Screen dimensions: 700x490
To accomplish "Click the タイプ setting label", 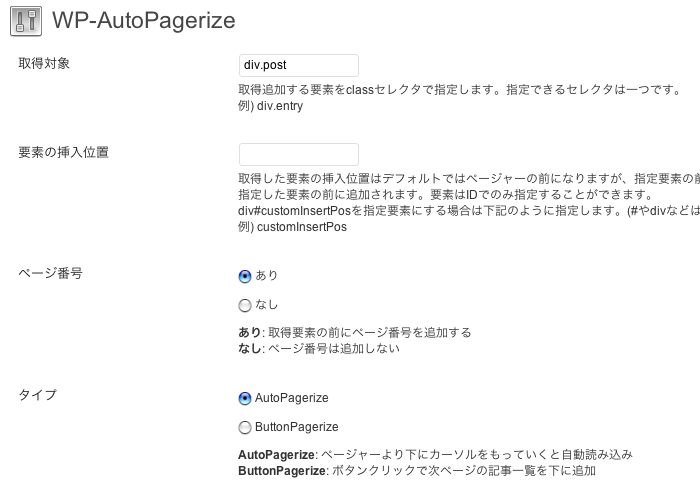I will 38,395.
